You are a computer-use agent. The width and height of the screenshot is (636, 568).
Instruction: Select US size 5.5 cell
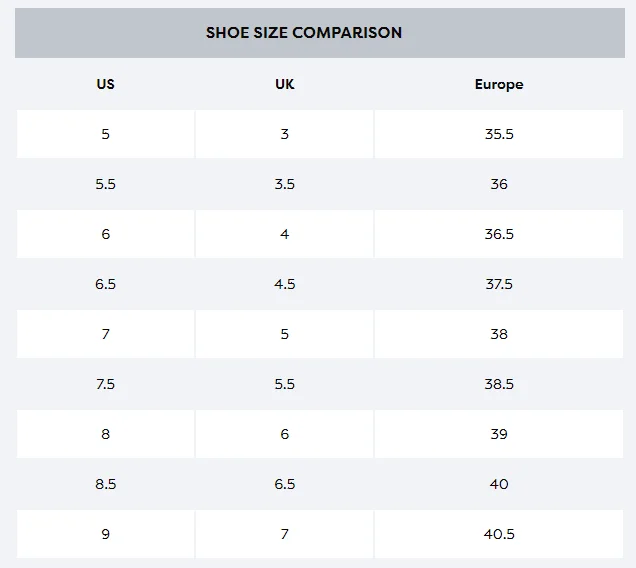coord(105,184)
